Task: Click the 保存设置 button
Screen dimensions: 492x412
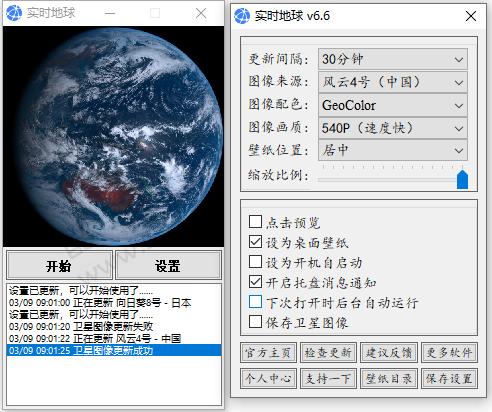Action: click(x=449, y=378)
